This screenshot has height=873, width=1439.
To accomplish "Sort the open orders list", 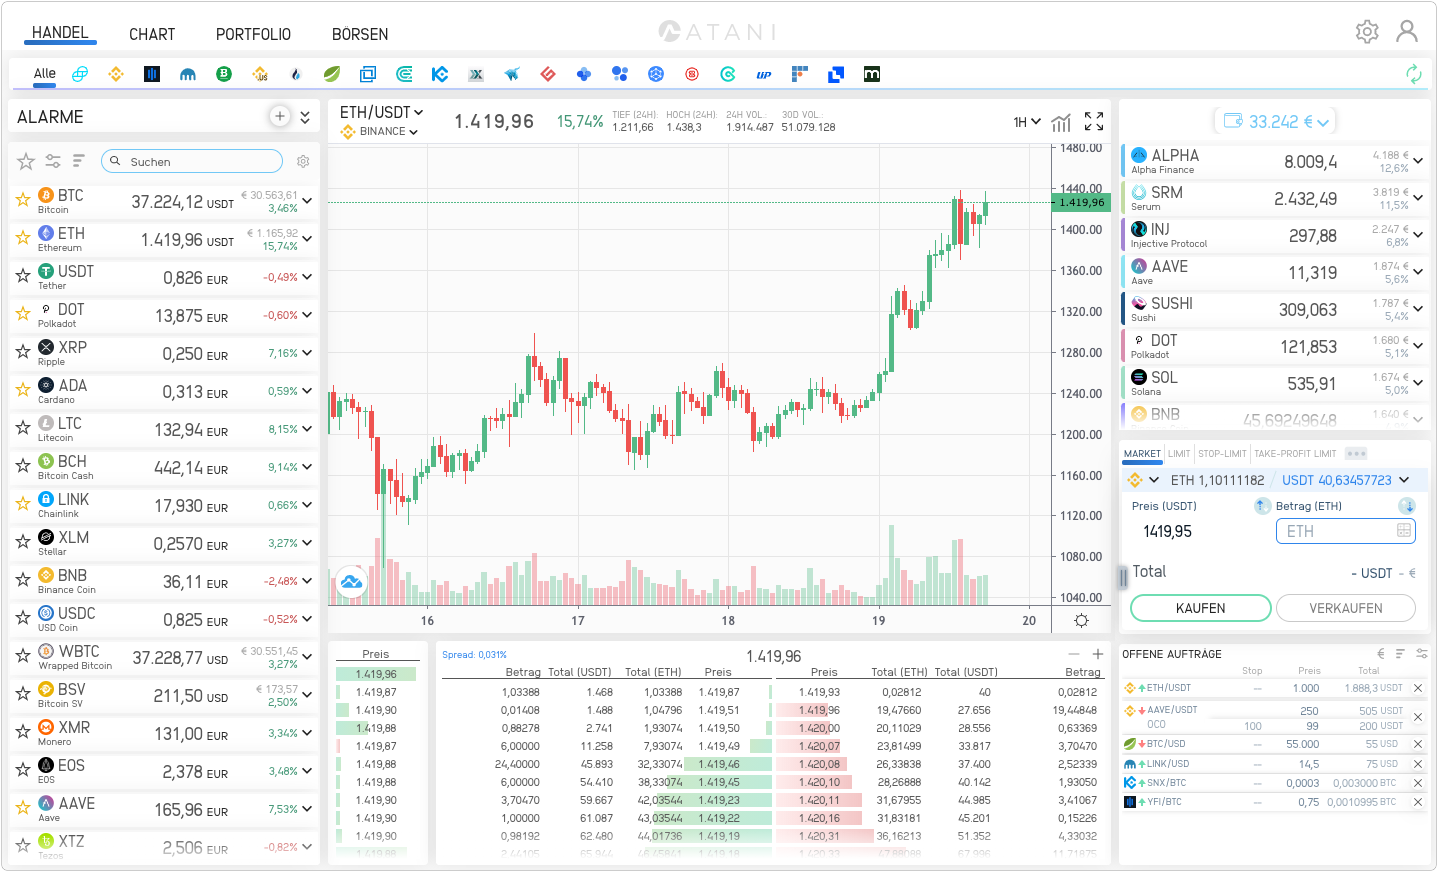I will click(x=1400, y=654).
